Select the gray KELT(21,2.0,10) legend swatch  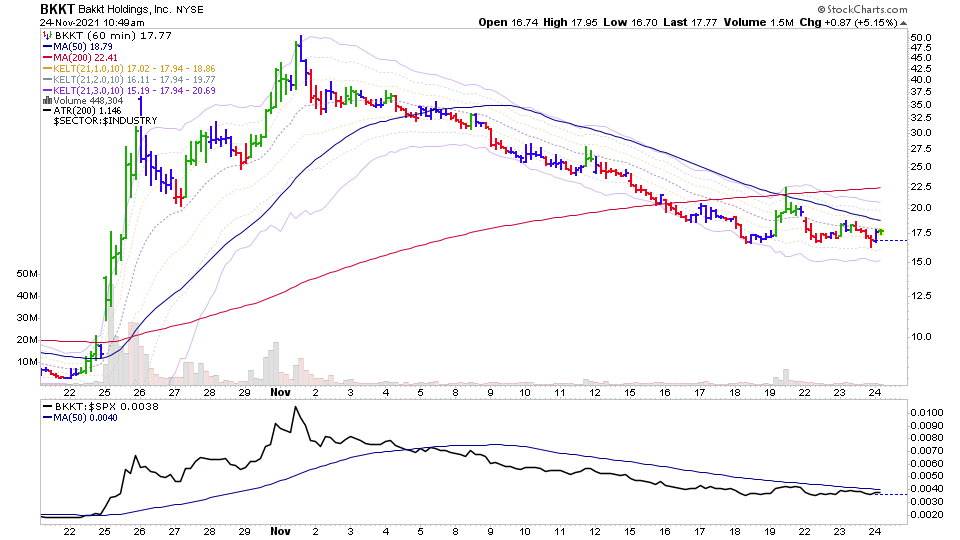point(47,80)
